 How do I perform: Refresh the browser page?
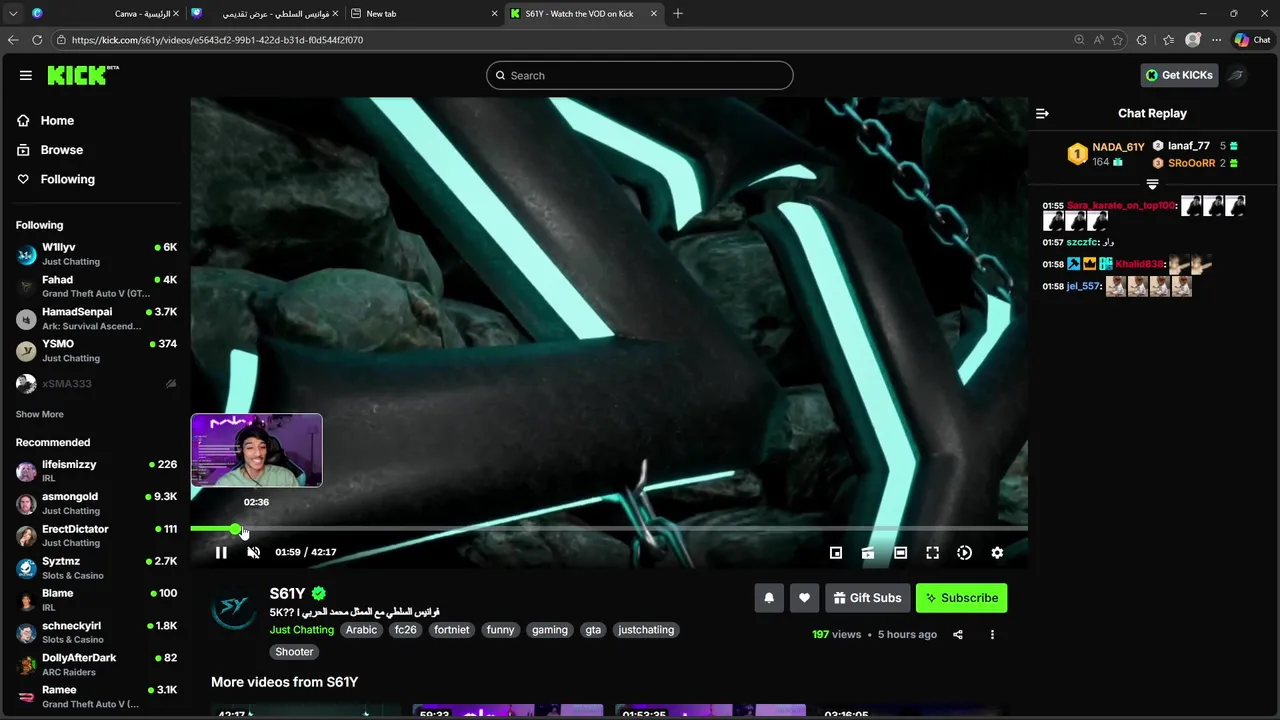coord(37,40)
